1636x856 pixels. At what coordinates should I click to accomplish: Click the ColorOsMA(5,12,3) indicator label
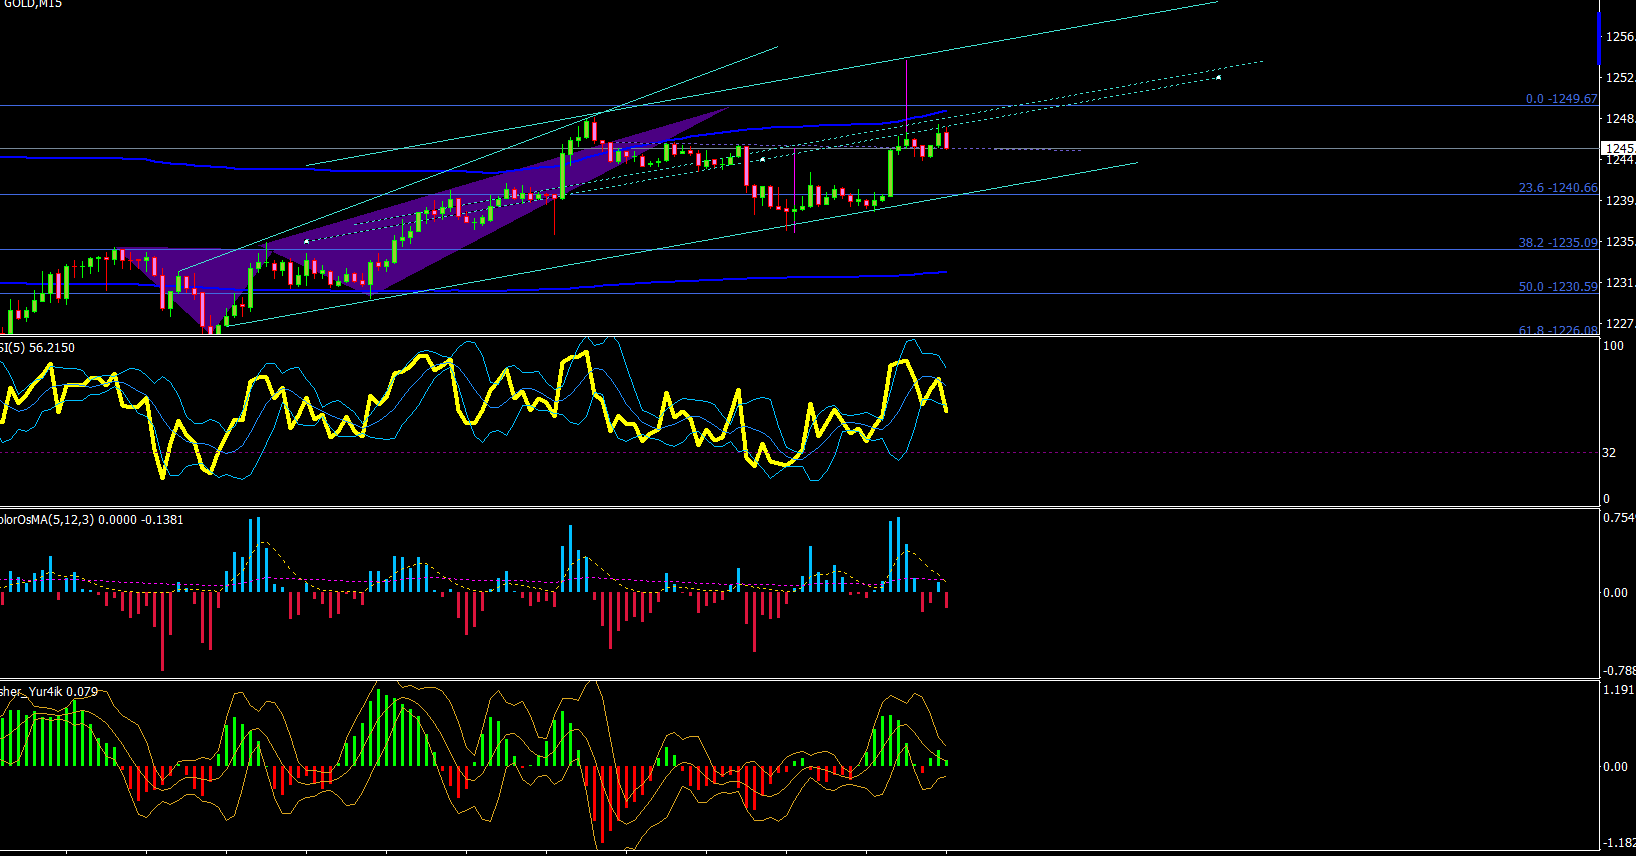coord(92,520)
